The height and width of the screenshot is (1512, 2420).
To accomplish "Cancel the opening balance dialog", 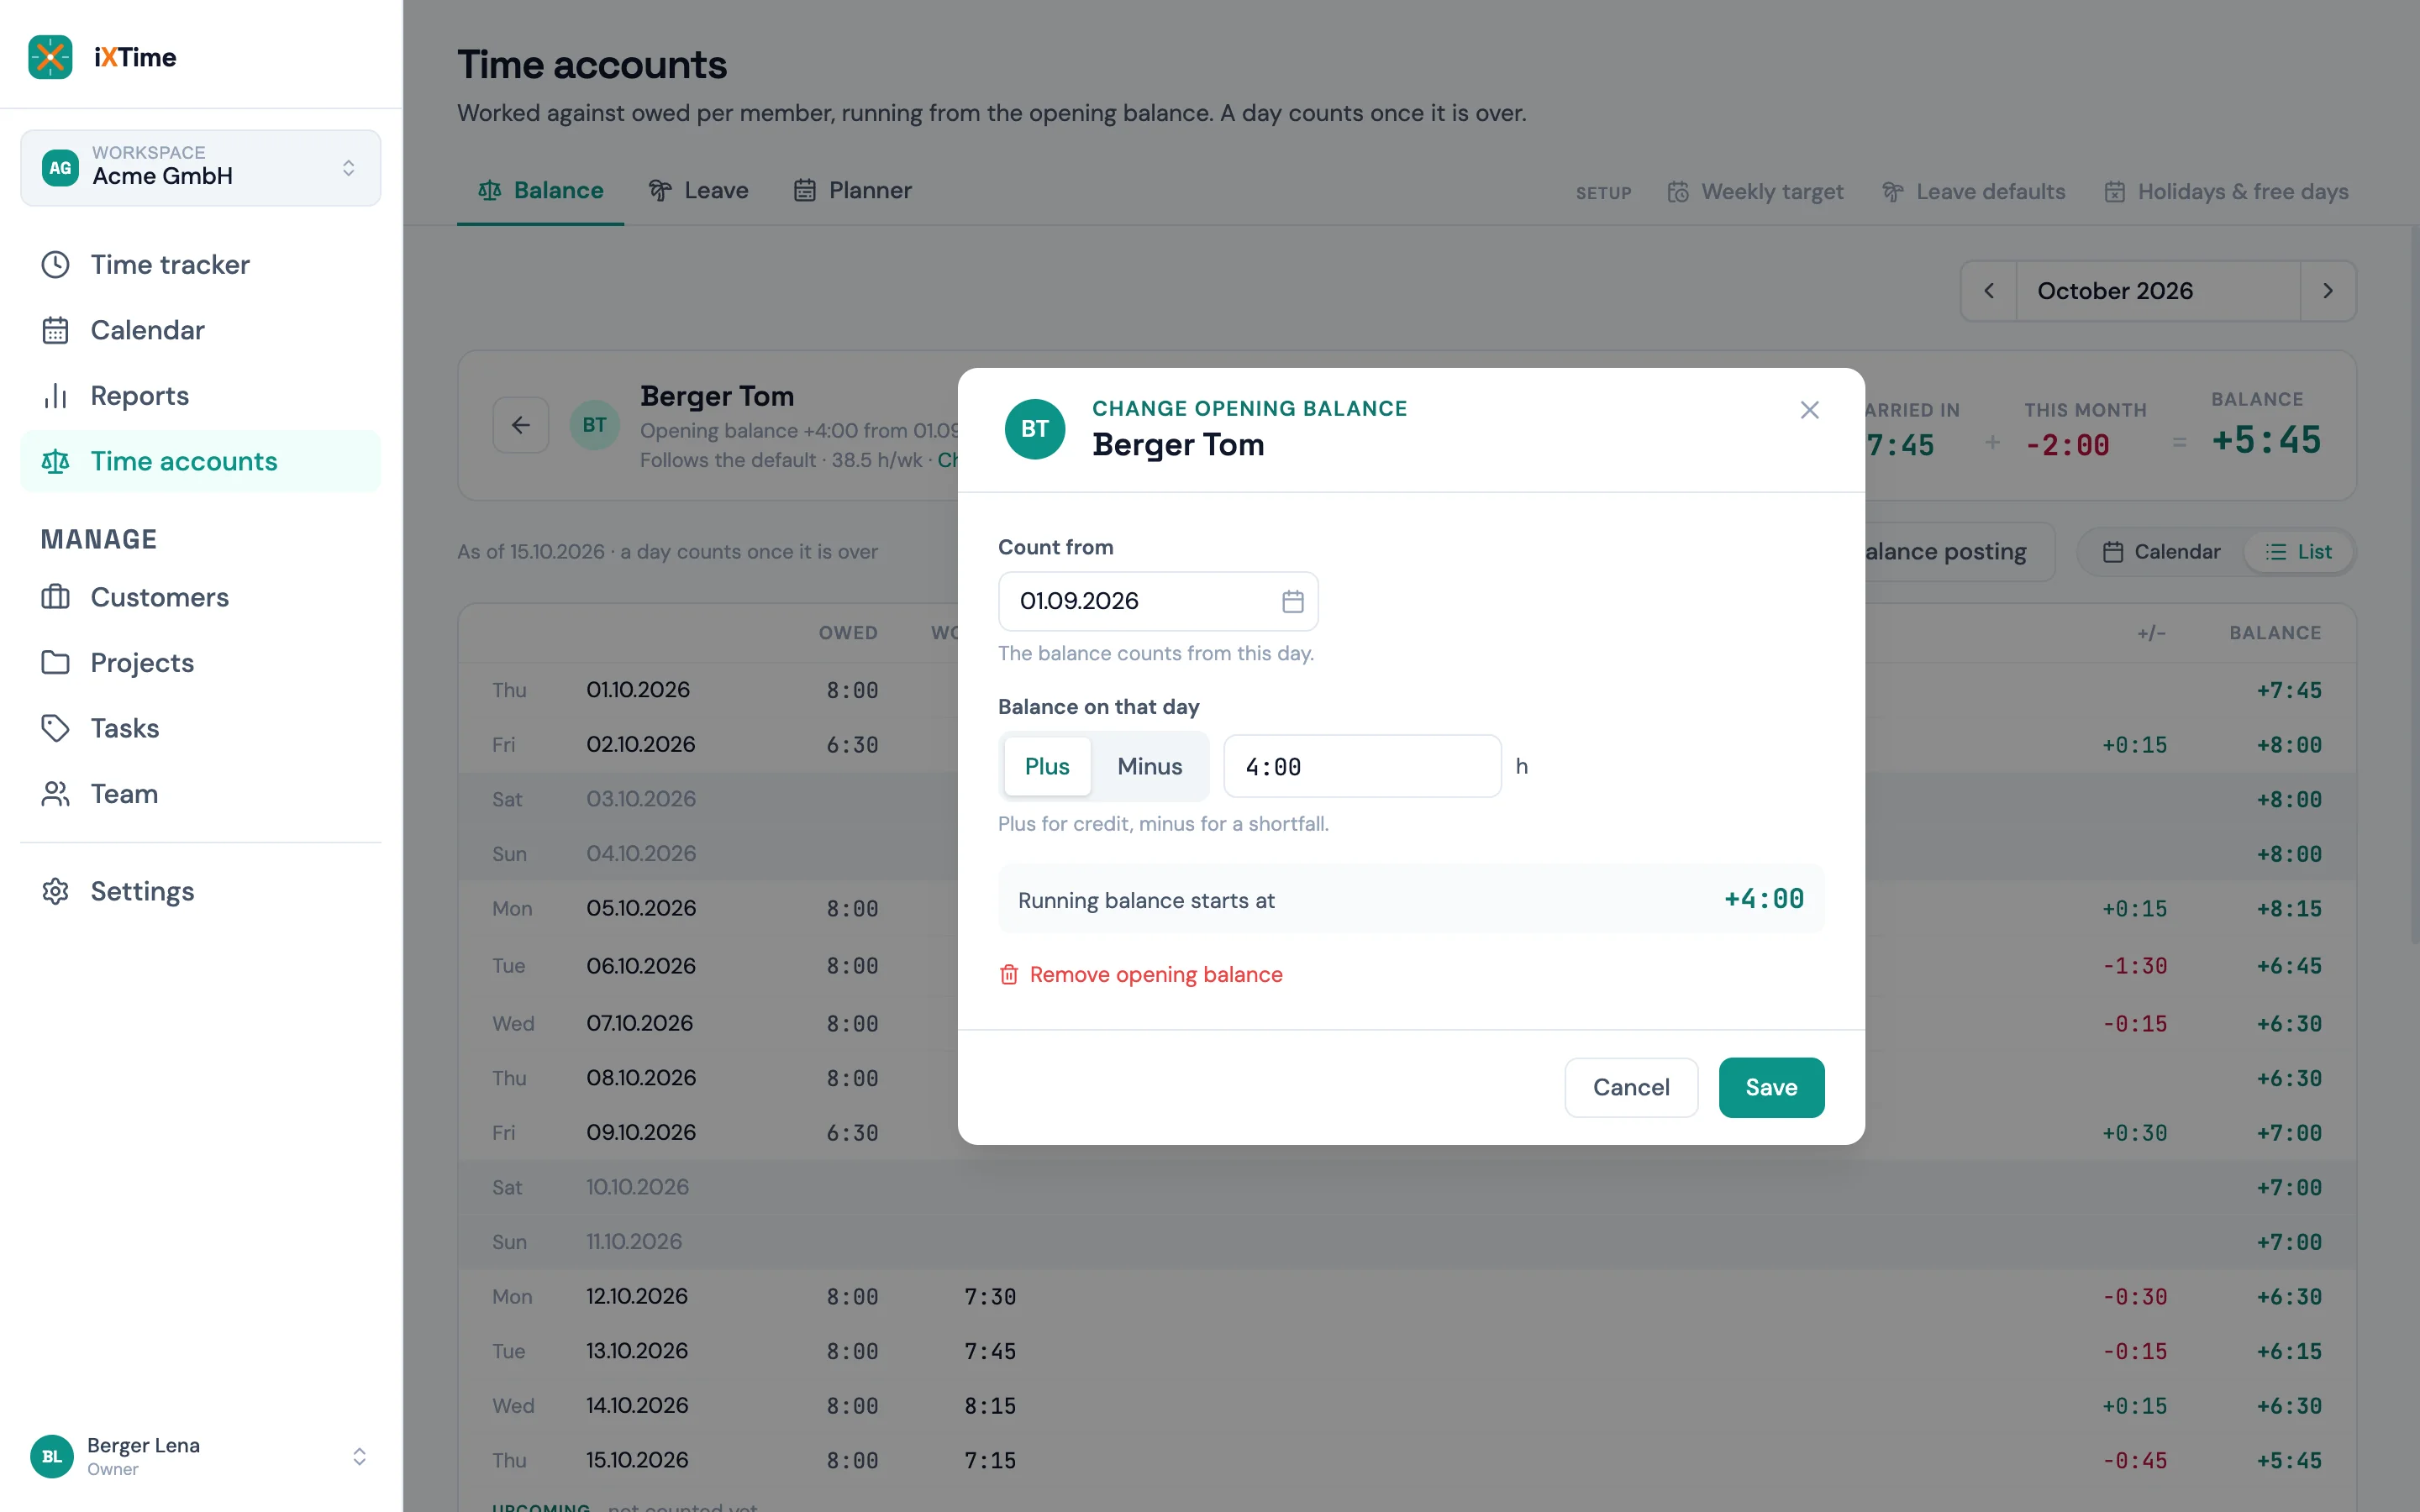I will [x=1631, y=1087].
